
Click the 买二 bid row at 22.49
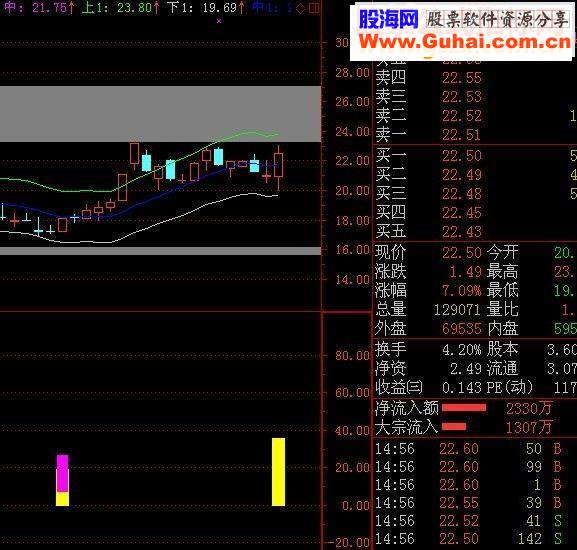pyautogui.click(x=475, y=175)
